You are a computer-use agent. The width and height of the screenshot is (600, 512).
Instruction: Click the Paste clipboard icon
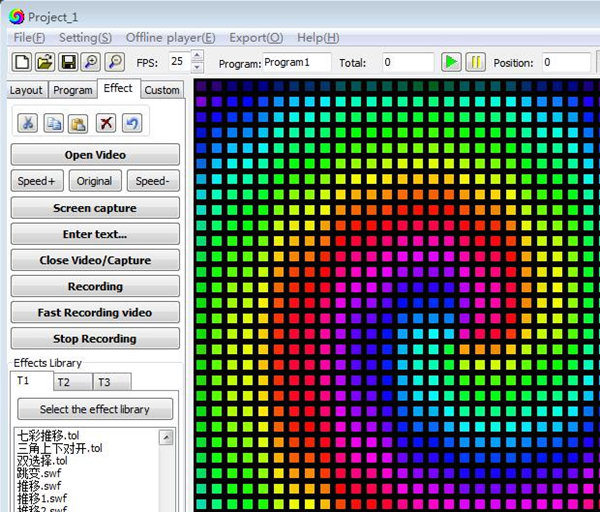pyautogui.click(x=78, y=123)
